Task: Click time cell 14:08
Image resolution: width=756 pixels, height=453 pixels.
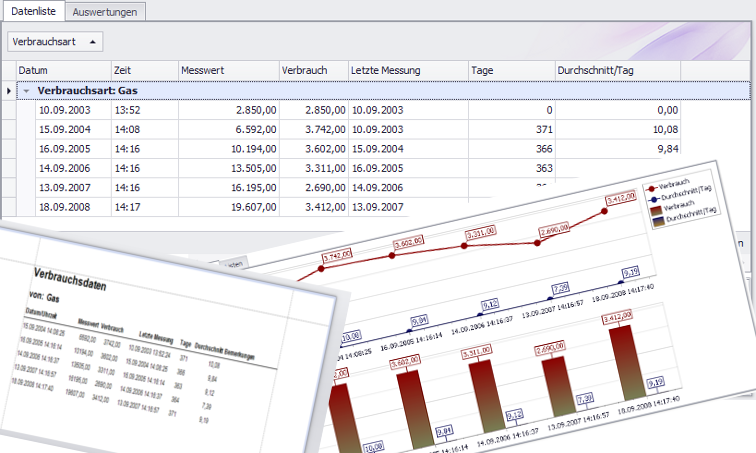Action: click(x=145, y=129)
